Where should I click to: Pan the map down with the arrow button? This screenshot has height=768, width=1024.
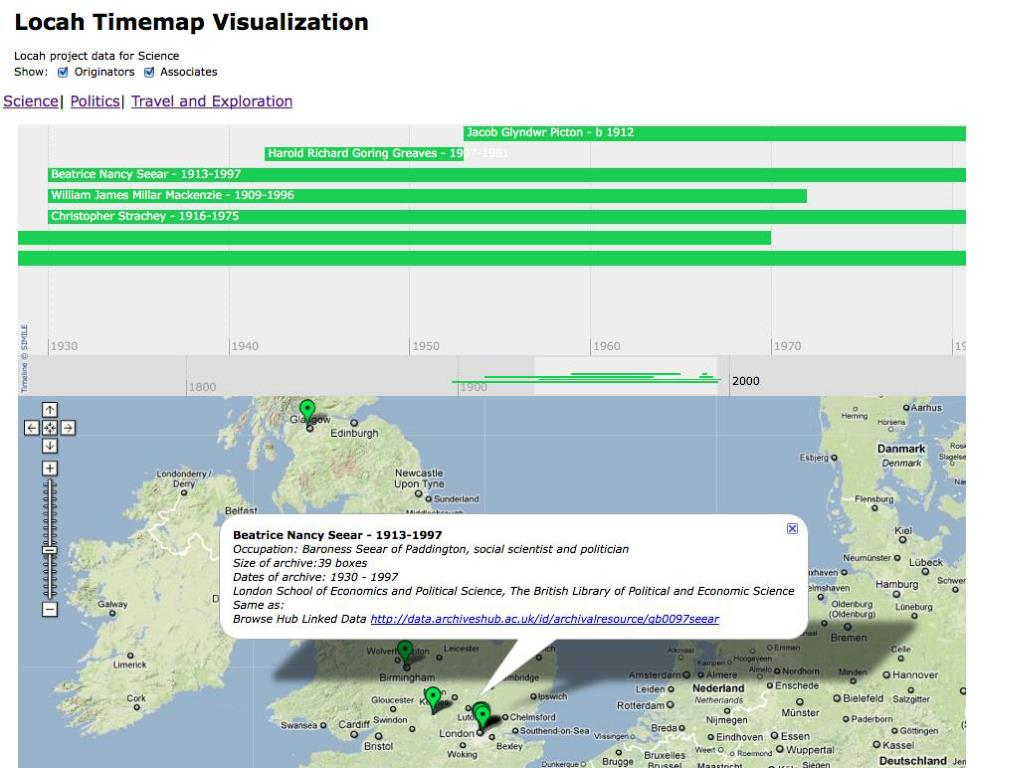click(x=50, y=446)
